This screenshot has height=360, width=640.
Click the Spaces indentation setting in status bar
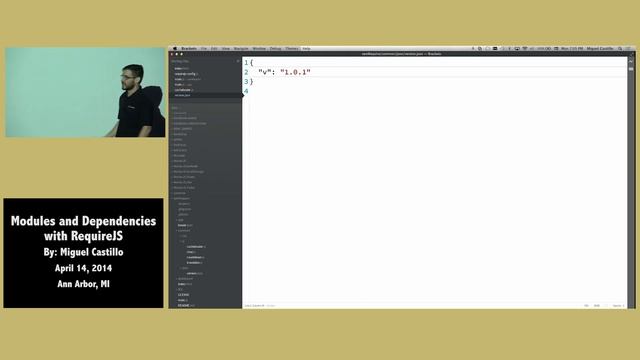click(618, 305)
